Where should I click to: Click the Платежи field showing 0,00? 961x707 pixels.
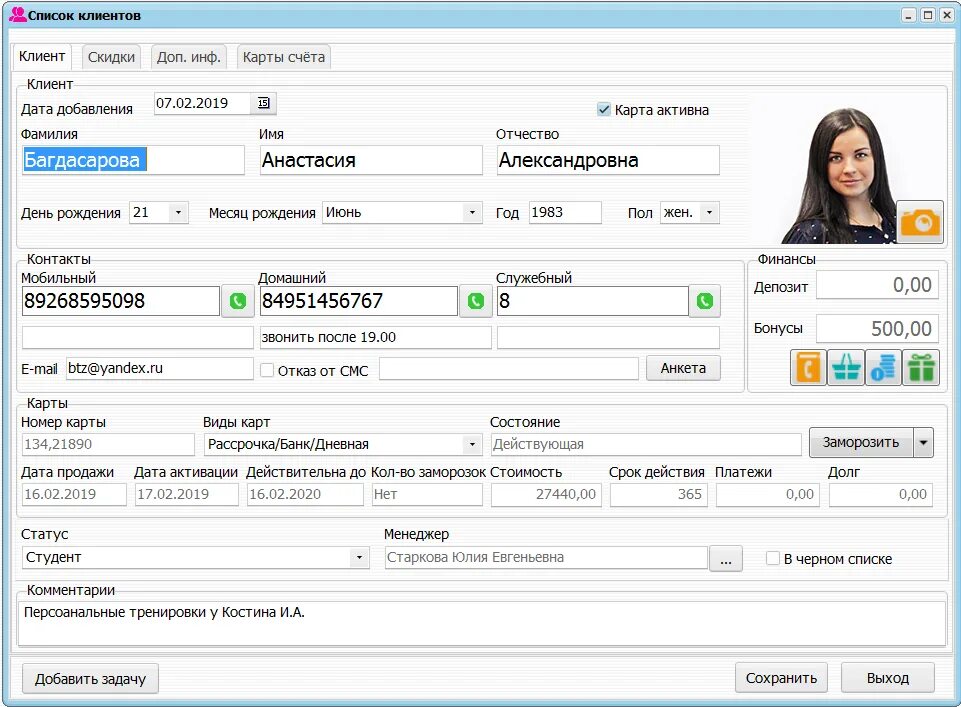(768, 494)
